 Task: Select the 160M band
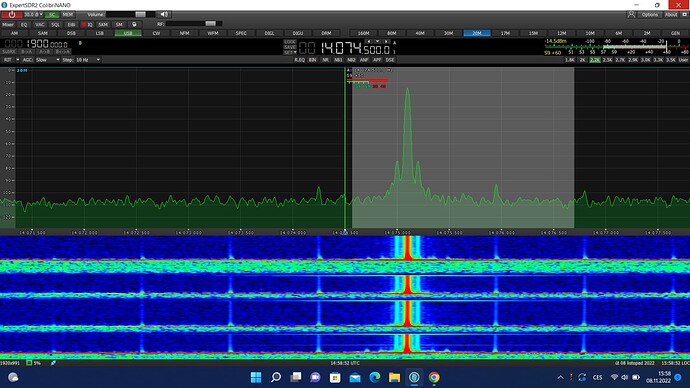pyautogui.click(x=363, y=33)
